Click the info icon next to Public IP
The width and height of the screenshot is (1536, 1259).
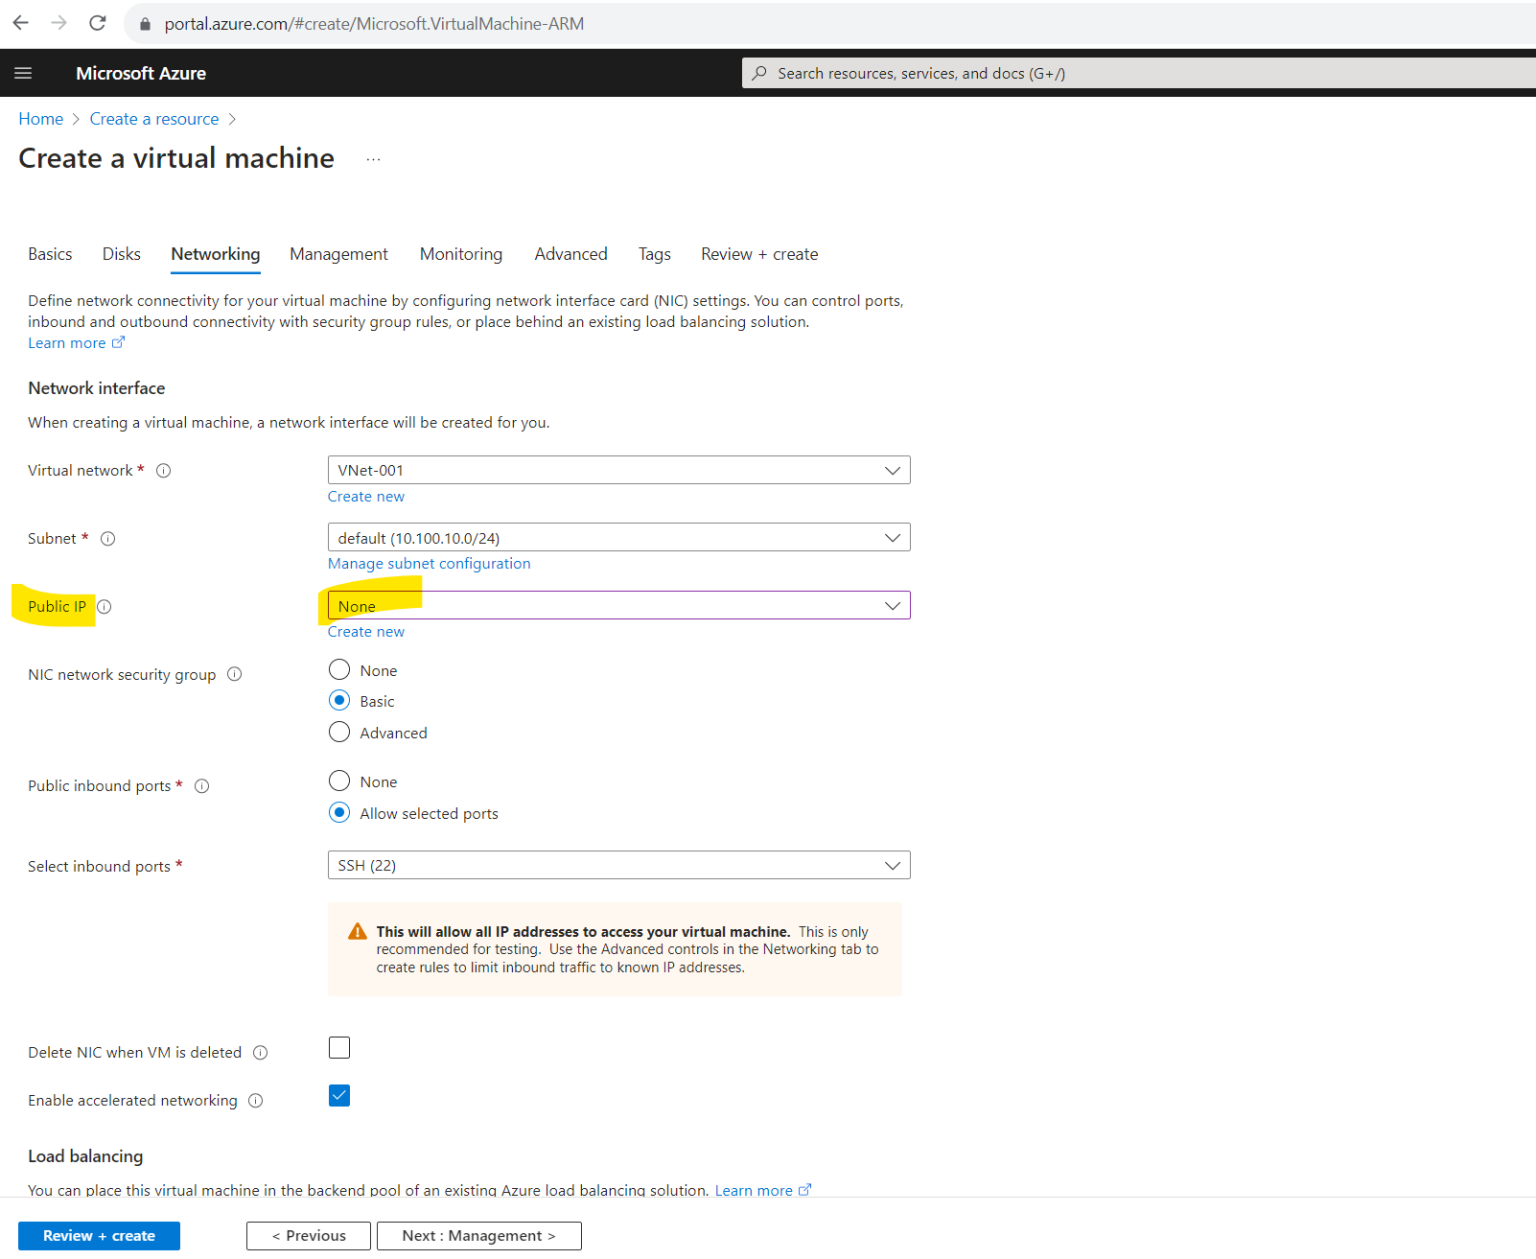tap(104, 606)
